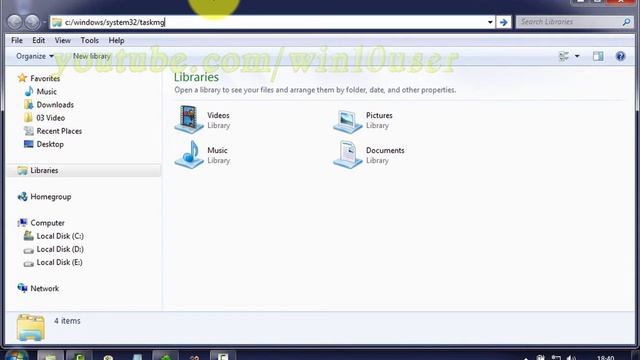Open the File menu
640x360 pixels.
tap(17, 40)
